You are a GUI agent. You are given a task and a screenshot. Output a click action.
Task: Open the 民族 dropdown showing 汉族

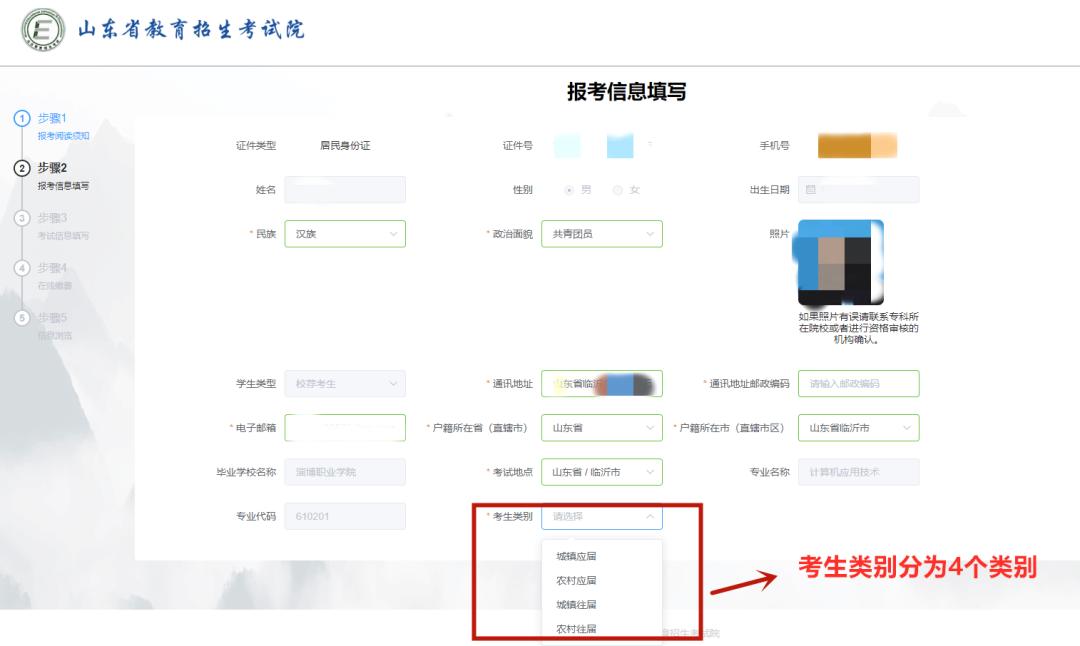click(x=345, y=233)
